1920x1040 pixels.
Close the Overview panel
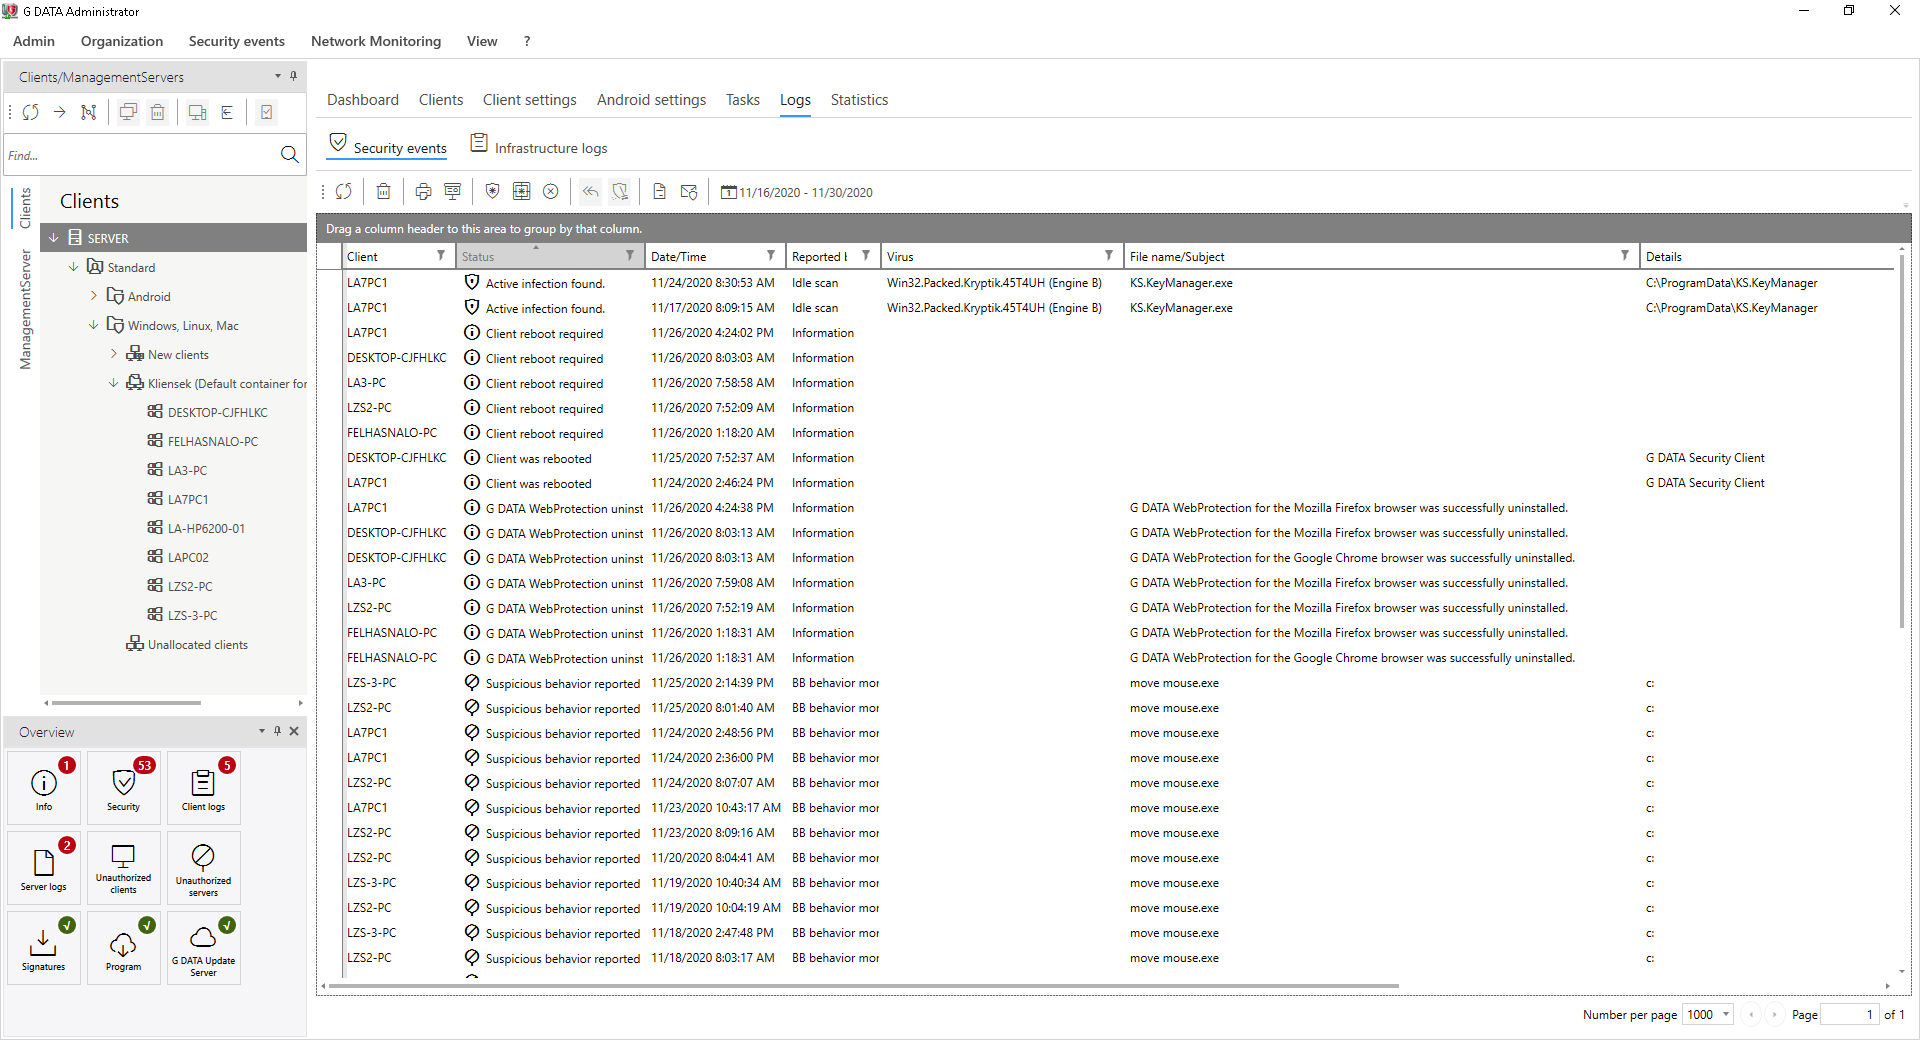(x=294, y=731)
